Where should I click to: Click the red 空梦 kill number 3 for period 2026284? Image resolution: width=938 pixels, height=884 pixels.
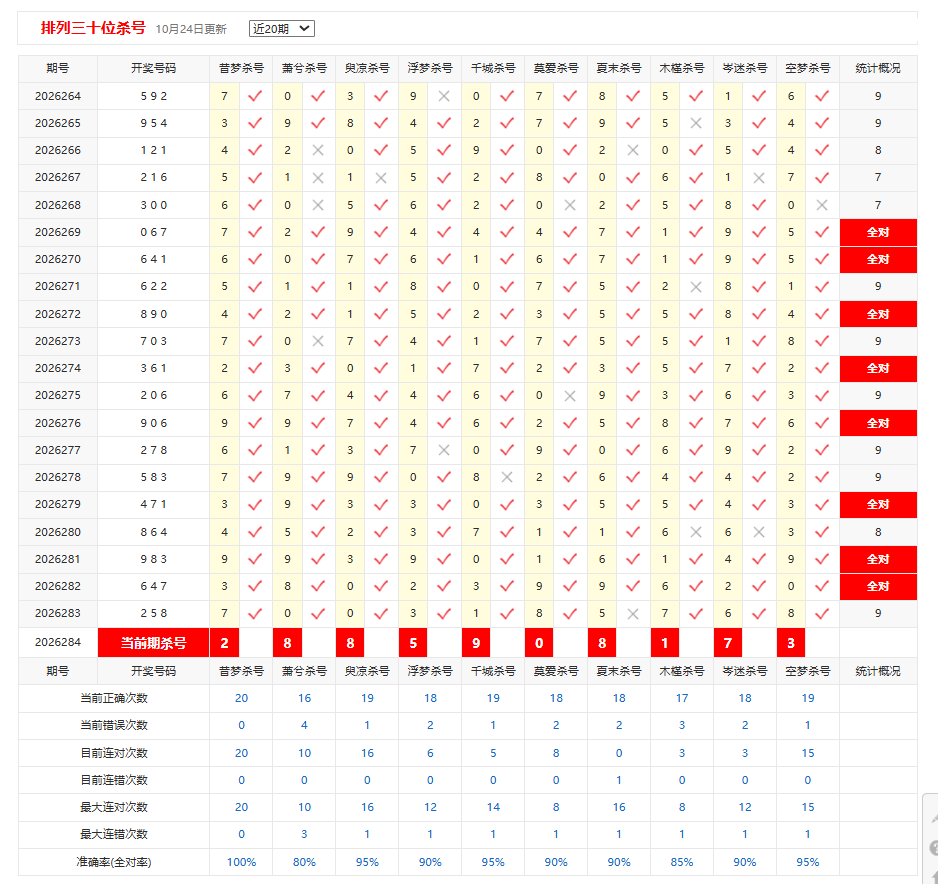point(791,643)
